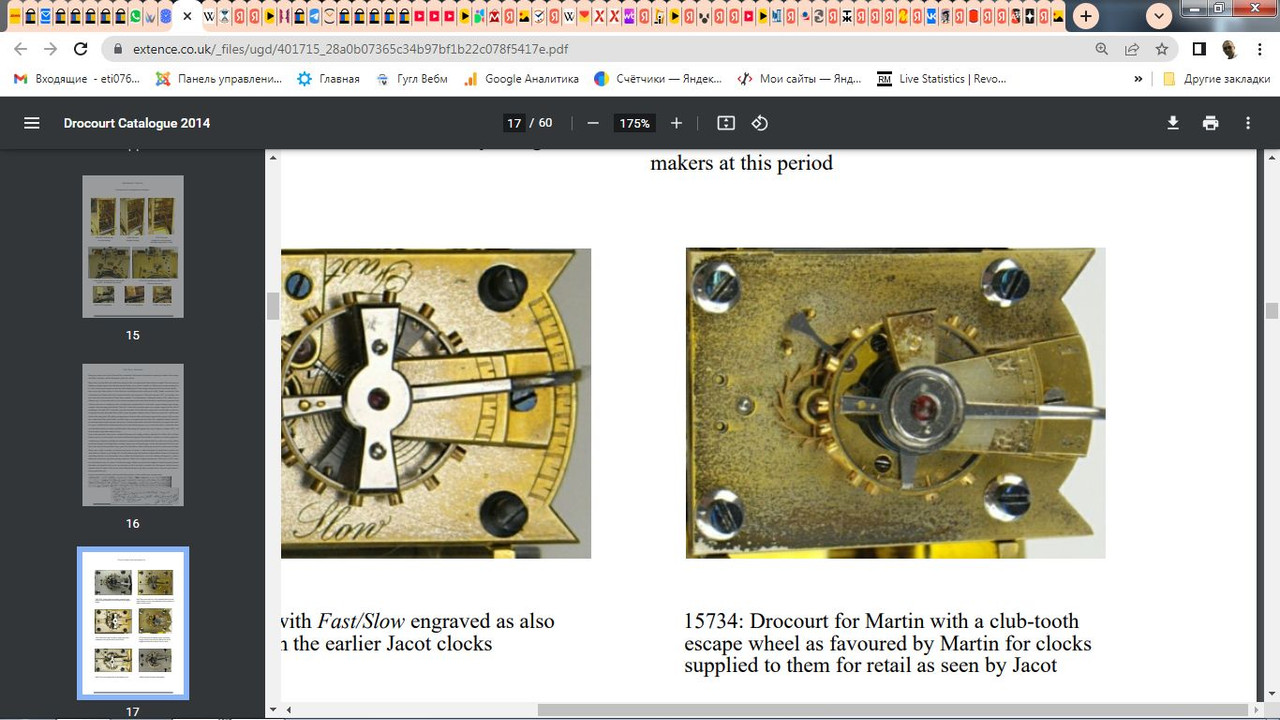Open Входящие Gmail bookmark

tap(77, 79)
